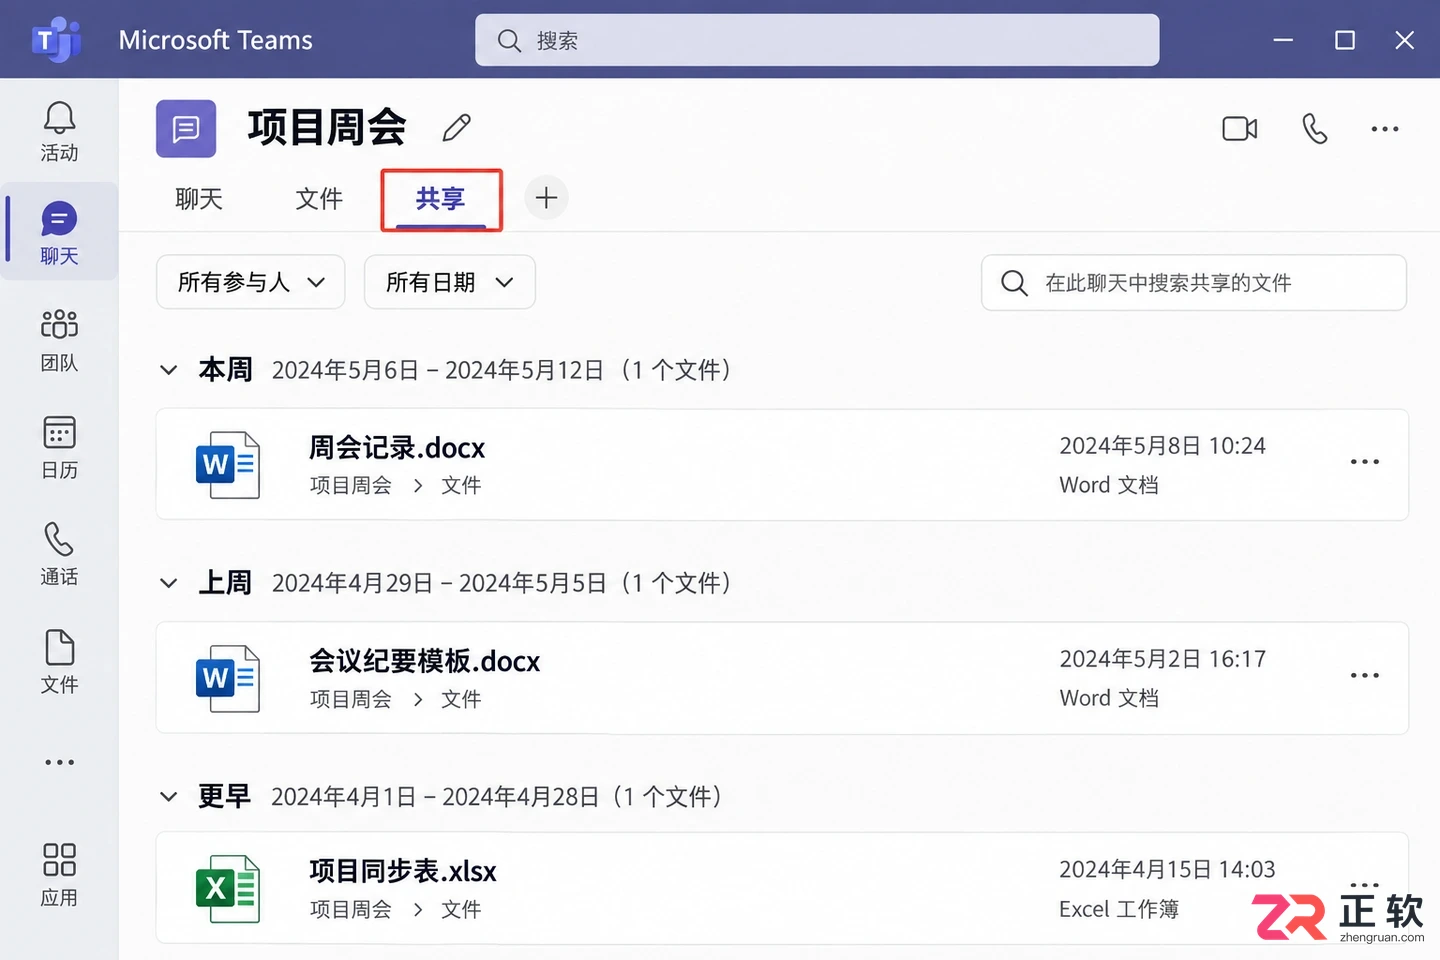The image size is (1440, 960).
Task: Switch to the 聊天 tab
Action: (x=199, y=198)
